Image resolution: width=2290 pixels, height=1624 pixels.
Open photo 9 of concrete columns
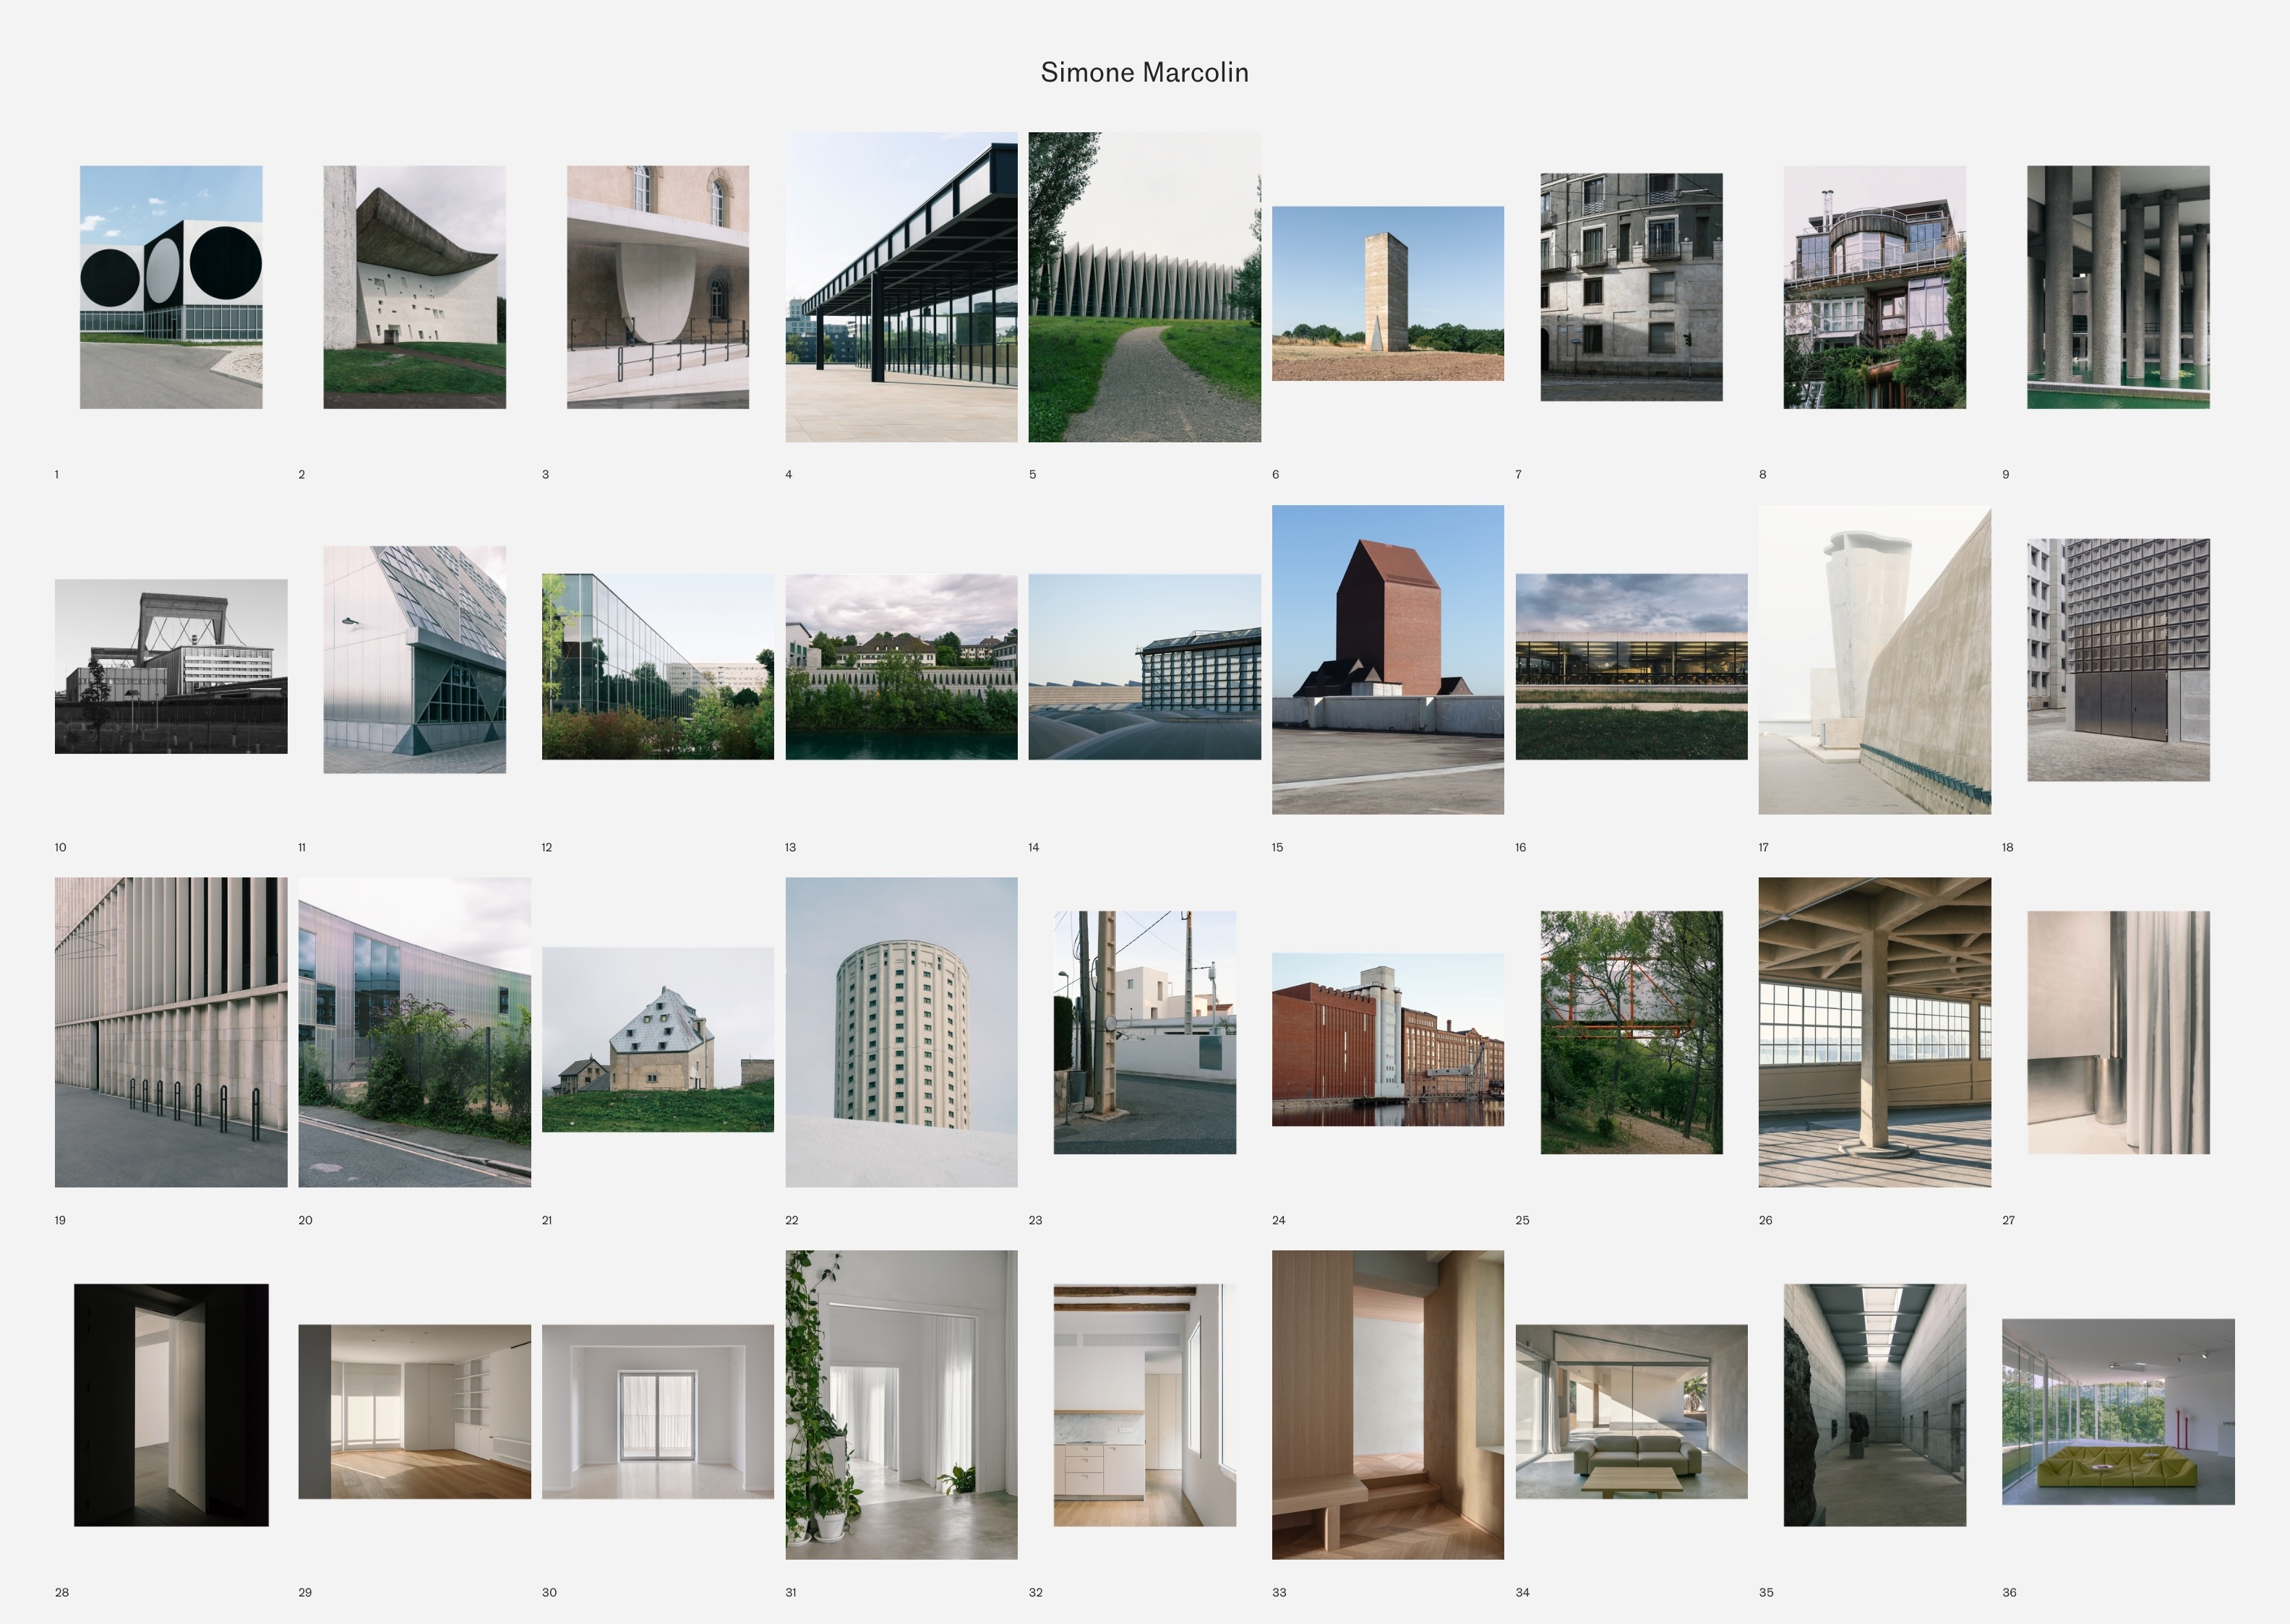click(x=2118, y=287)
